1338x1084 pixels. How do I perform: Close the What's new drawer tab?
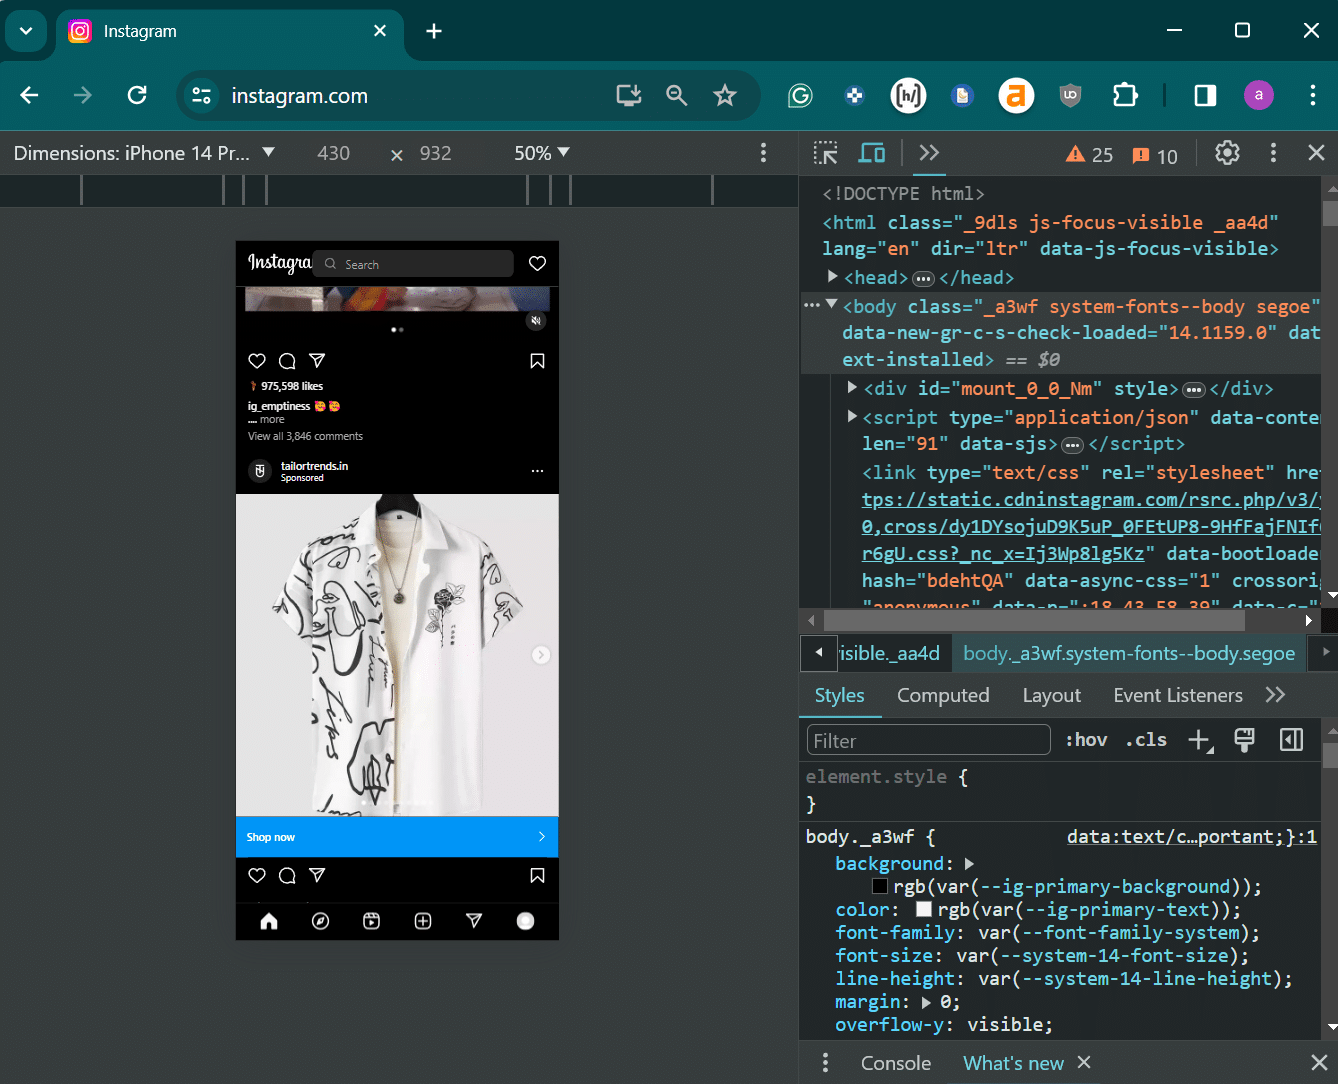pos(1084,1062)
